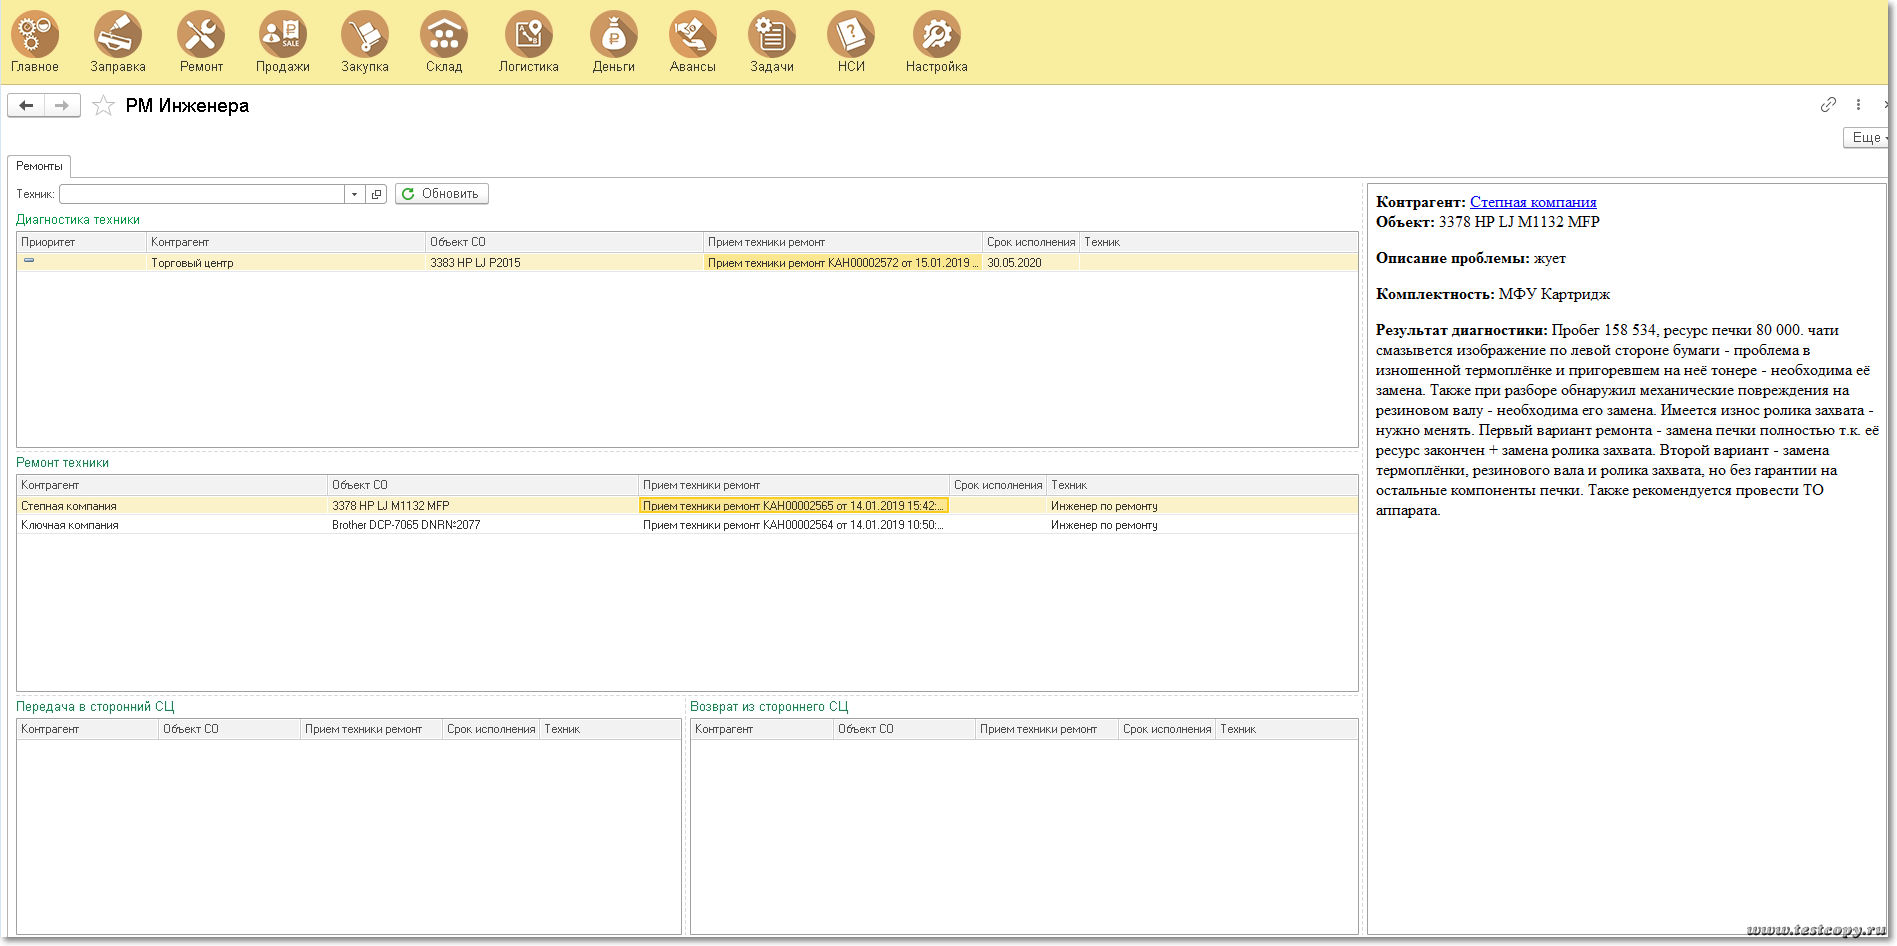Open the Настройка settings icon
The width and height of the screenshot is (1897, 946).
tap(936, 36)
